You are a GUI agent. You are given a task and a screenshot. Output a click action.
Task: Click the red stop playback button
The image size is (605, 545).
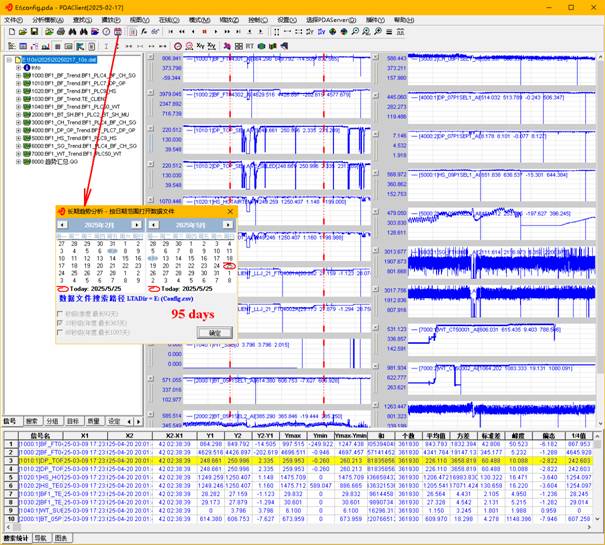(x=205, y=32)
